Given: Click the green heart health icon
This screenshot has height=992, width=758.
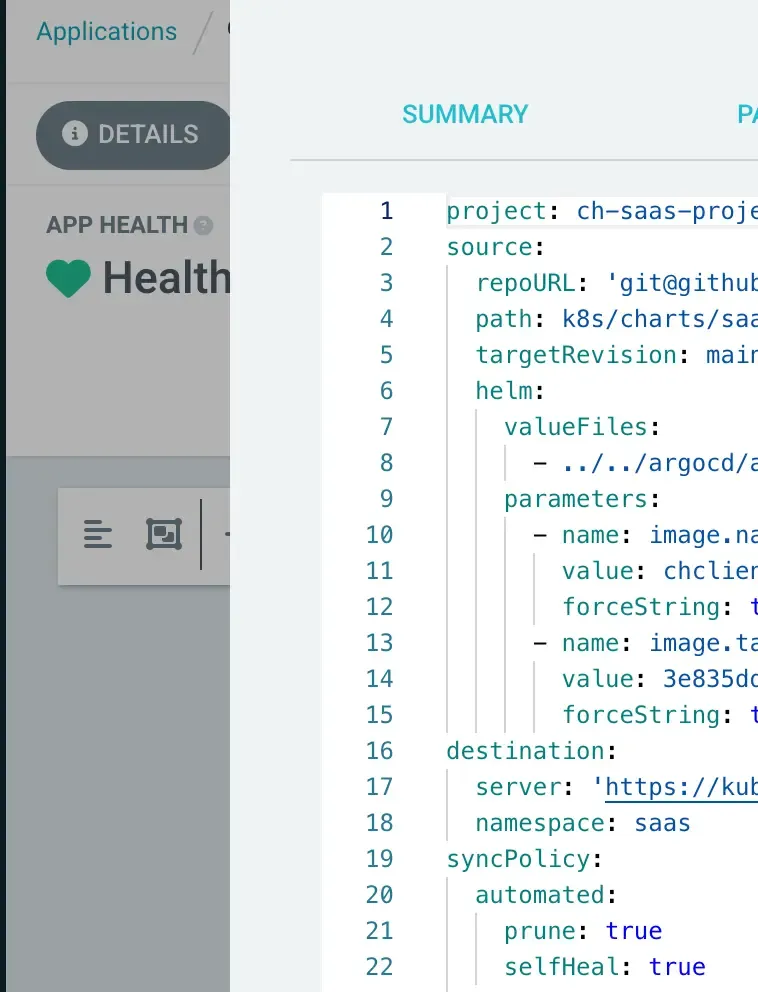Looking at the screenshot, I should [68, 277].
